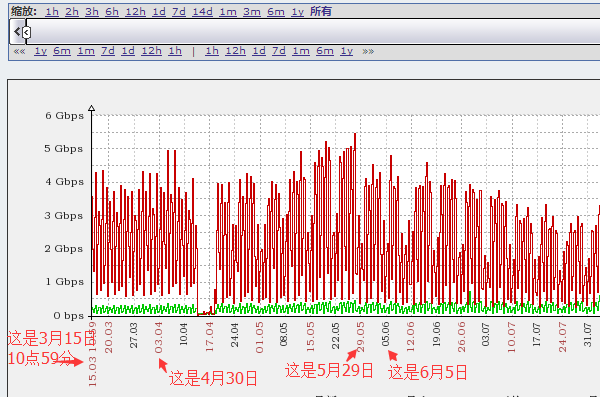Screen dimensions: 600x397
Task: Click the 2 Gbps axis label
Action: coord(64,248)
